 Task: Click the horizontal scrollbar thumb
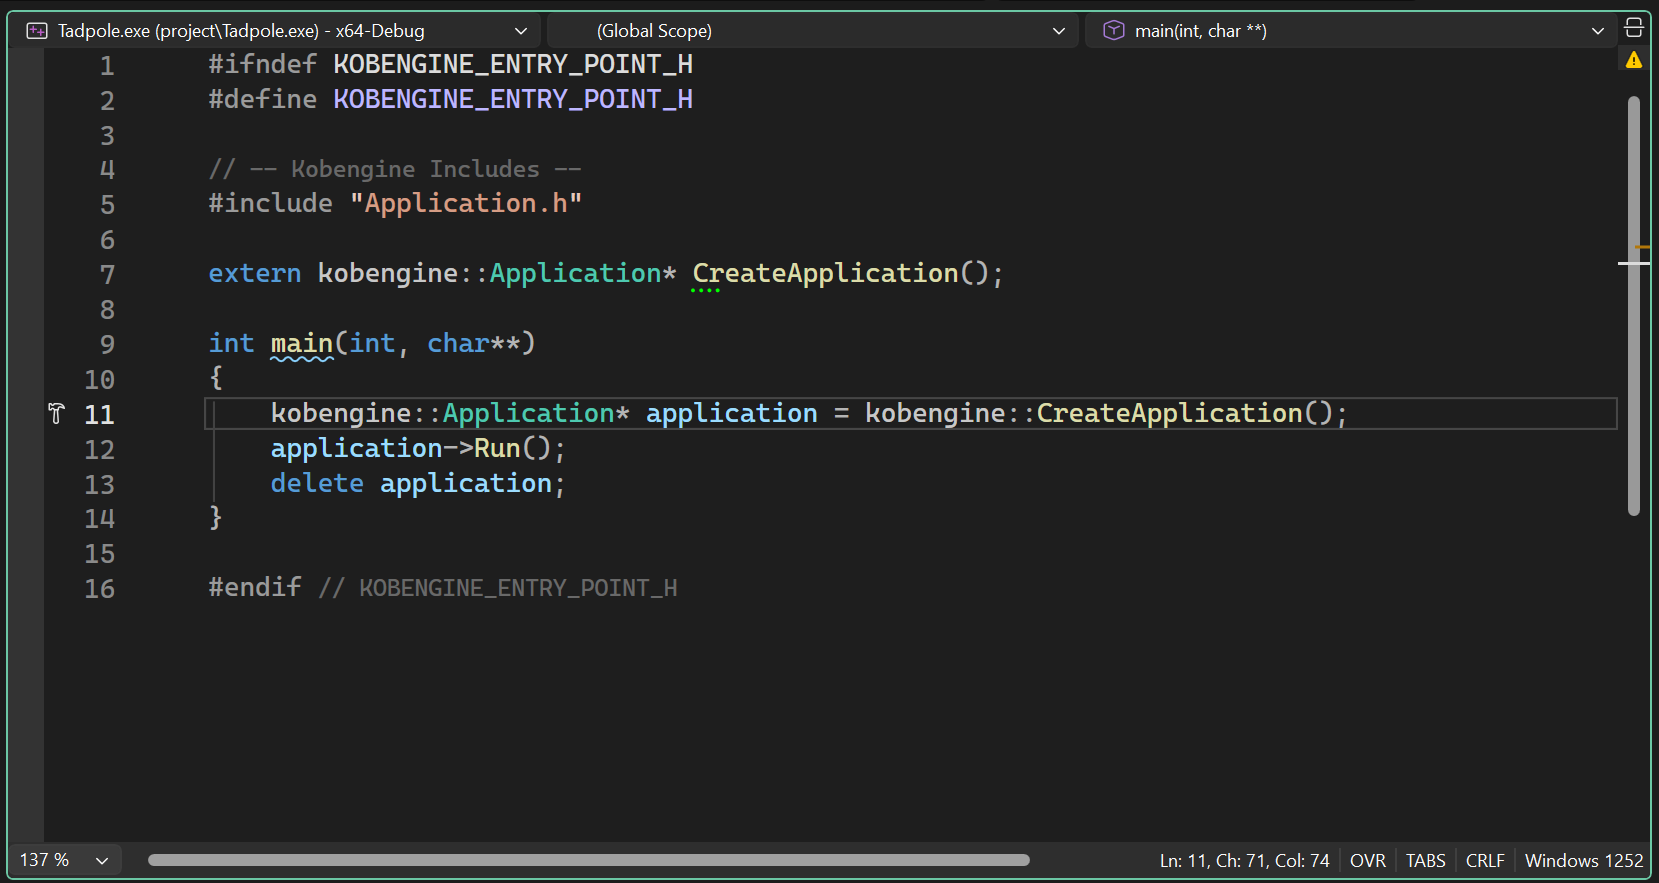(x=589, y=860)
